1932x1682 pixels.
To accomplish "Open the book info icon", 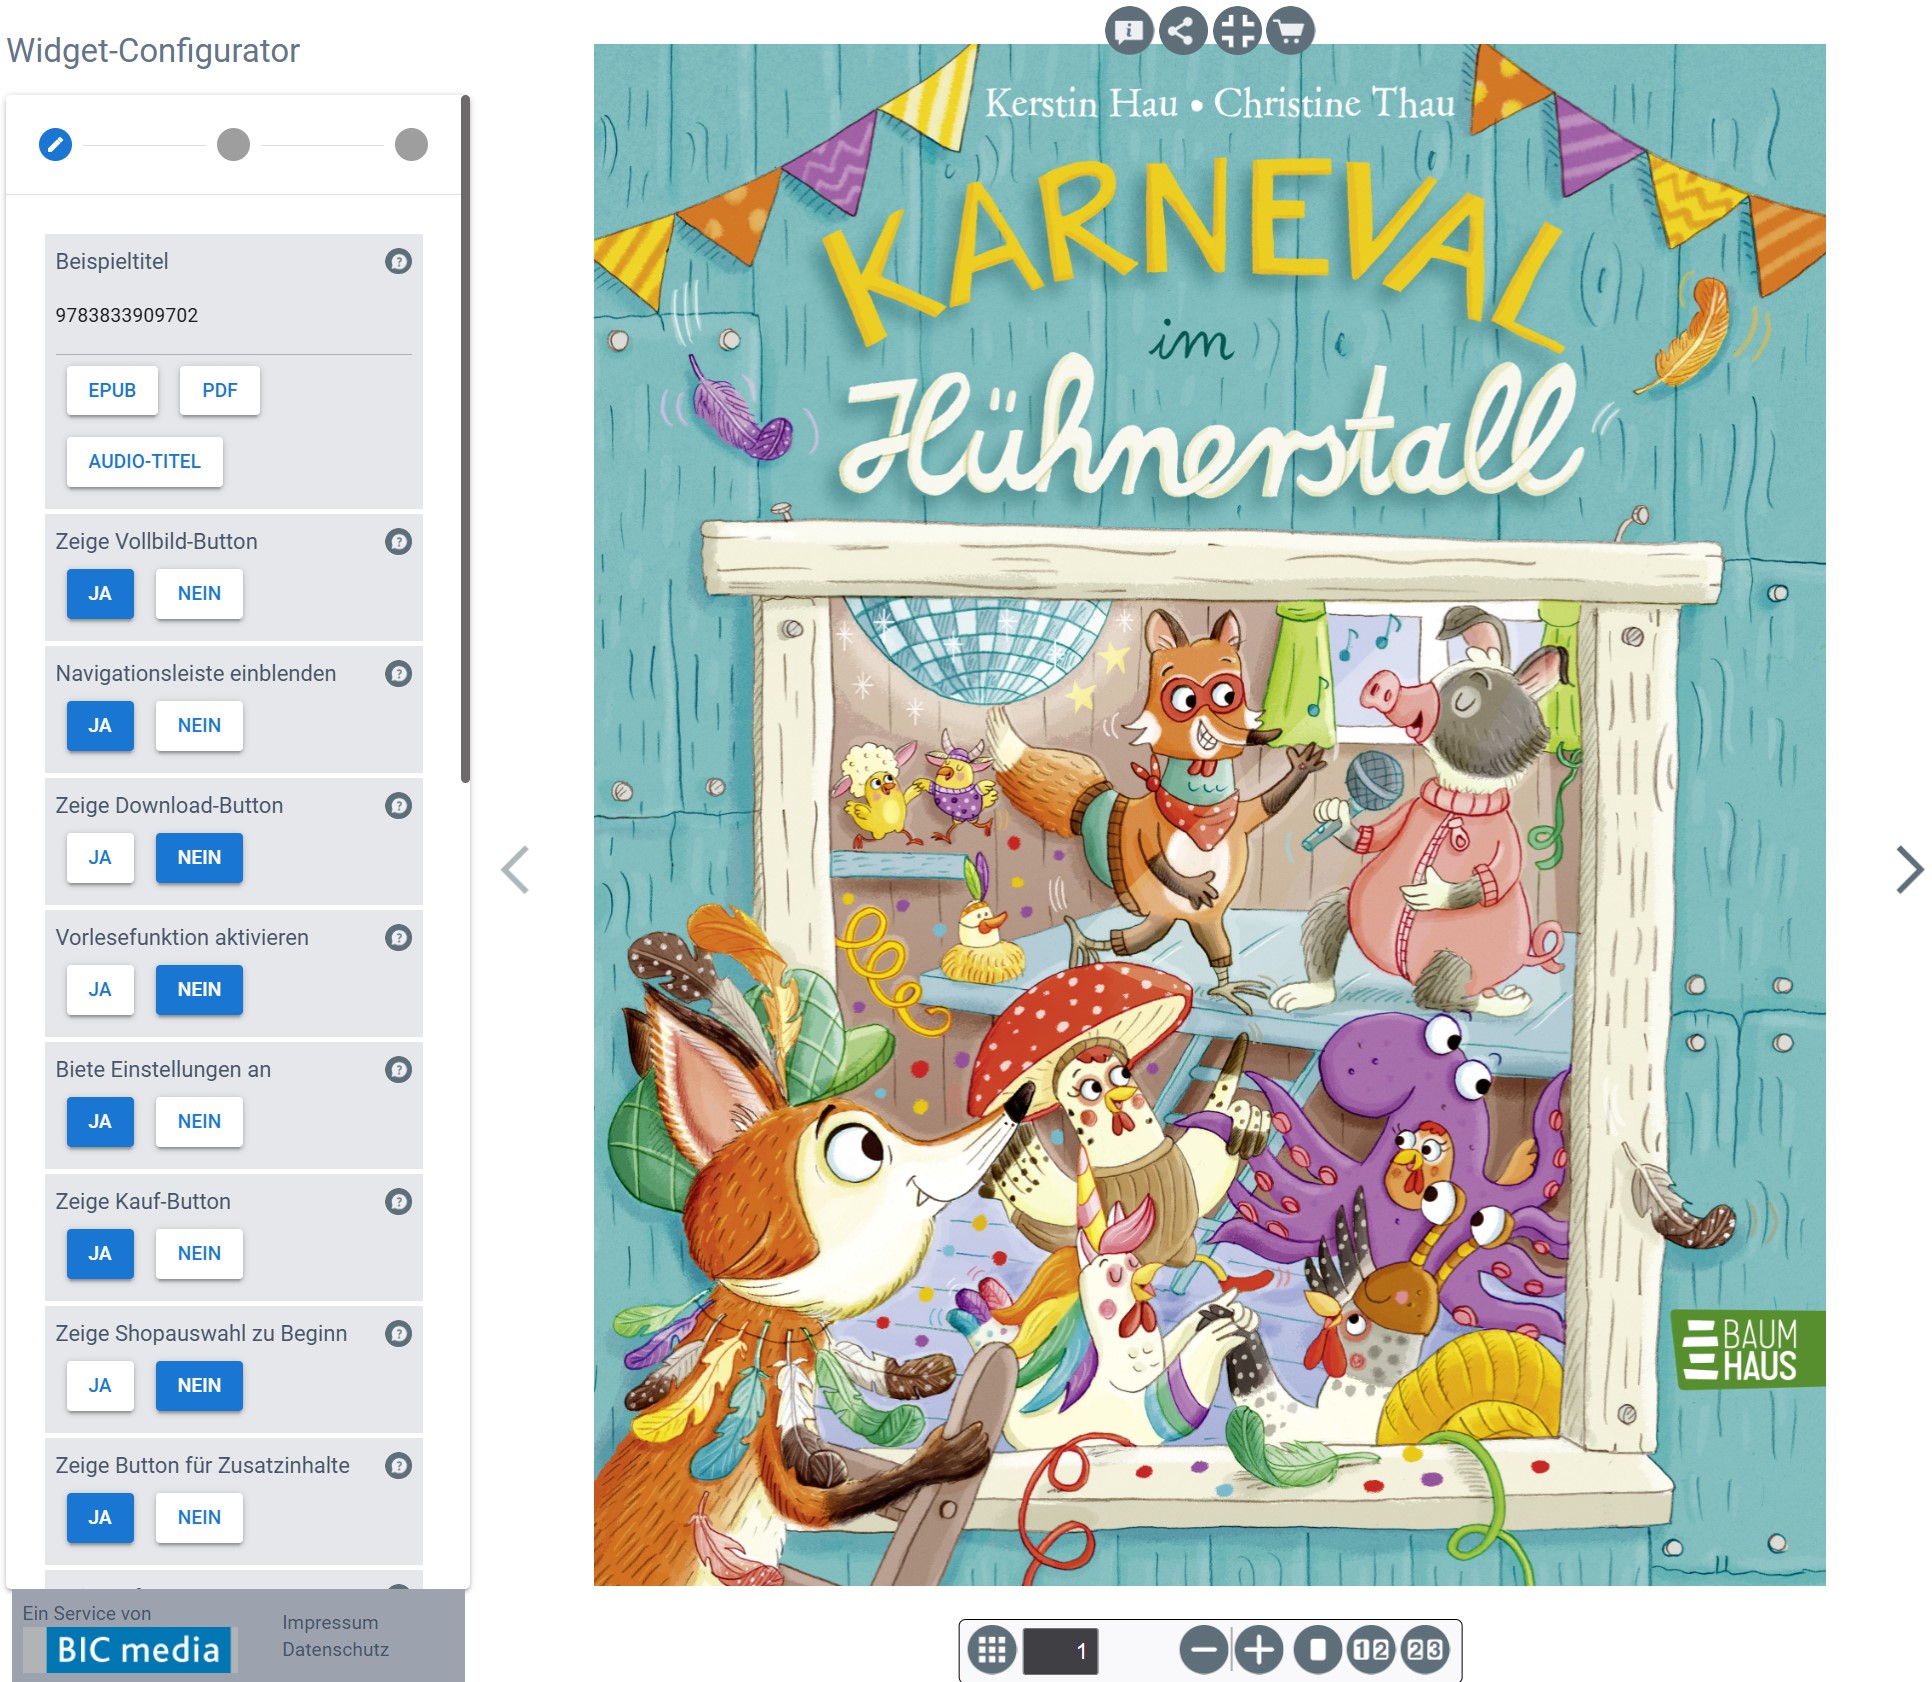I will (x=1129, y=30).
